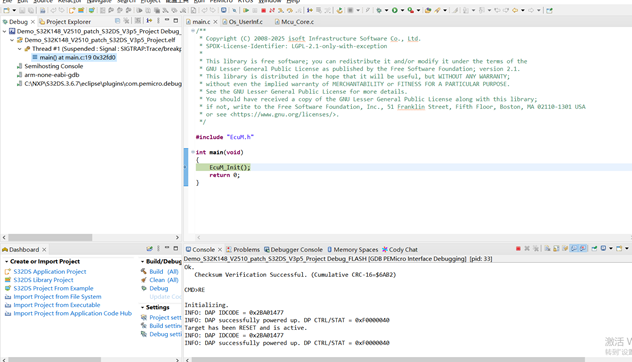Click S32DS Project From Example link
The height and width of the screenshot is (362, 632).
pyautogui.click(x=53, y=288)
